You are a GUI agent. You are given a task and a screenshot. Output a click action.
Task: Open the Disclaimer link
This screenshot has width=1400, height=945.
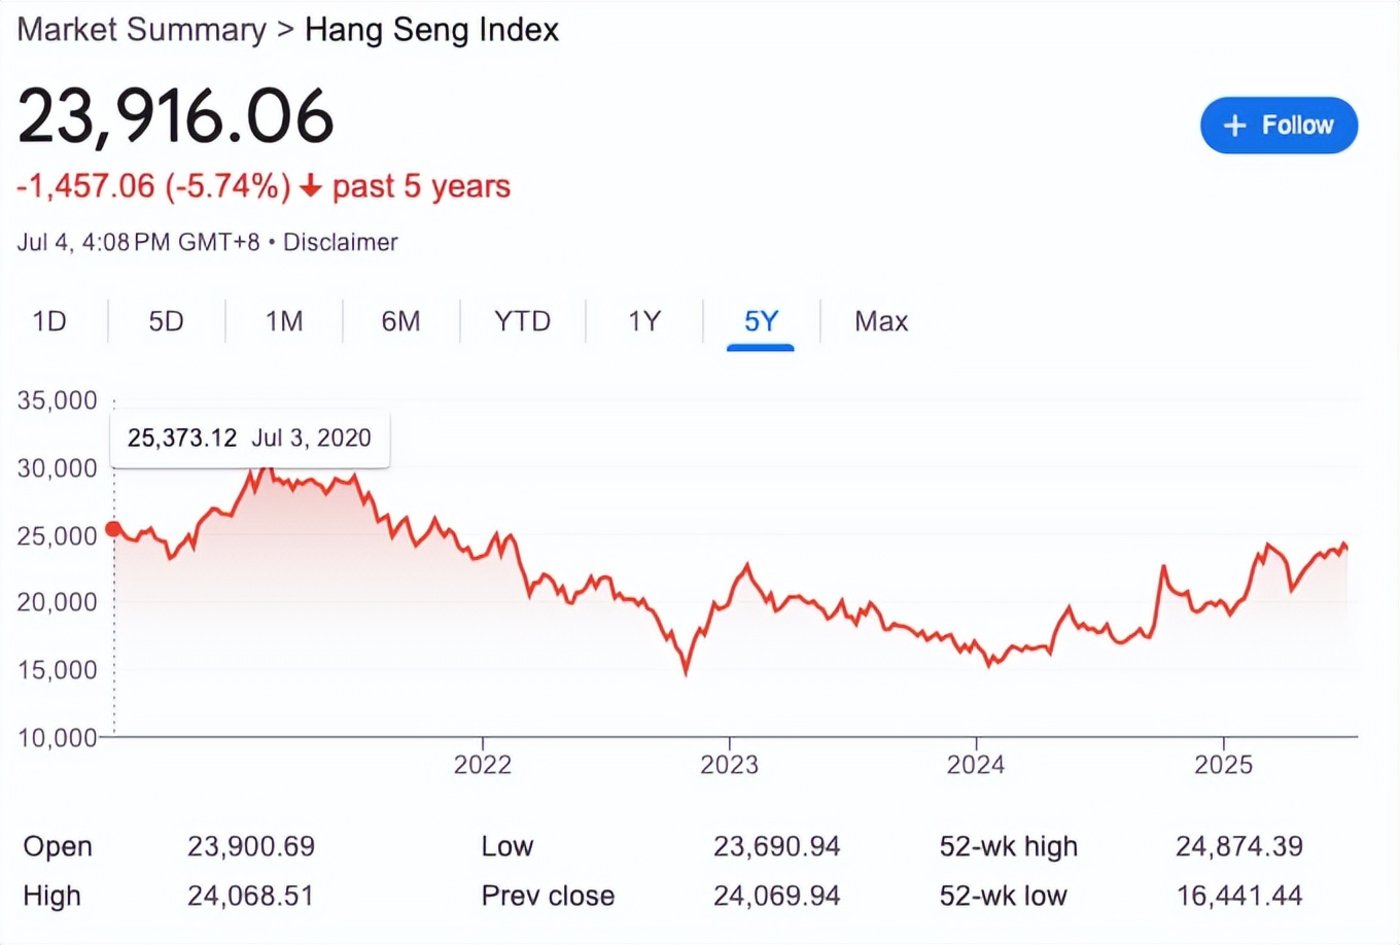[x=340, y=242]
